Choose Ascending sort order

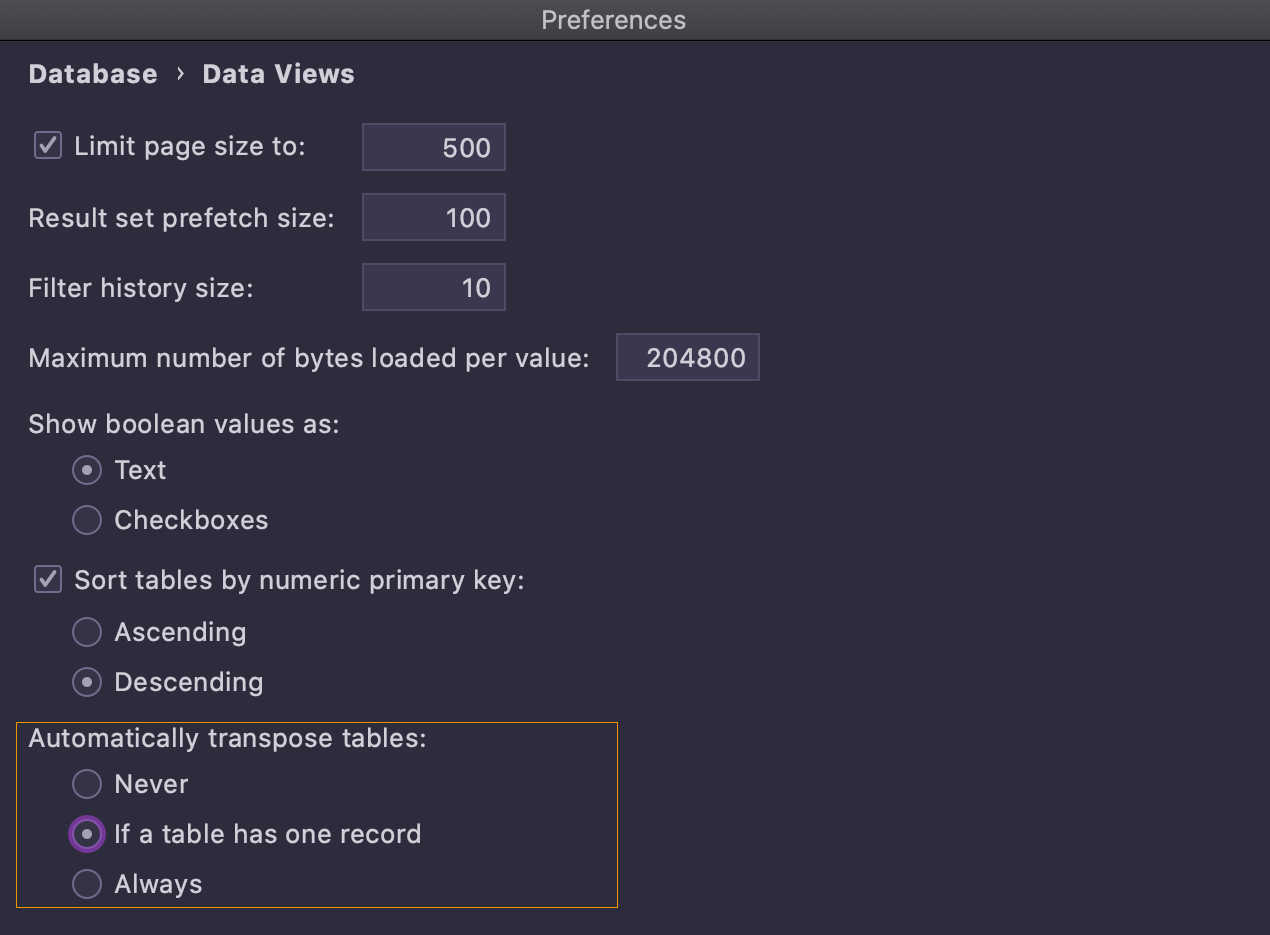[x=87, y=632]
